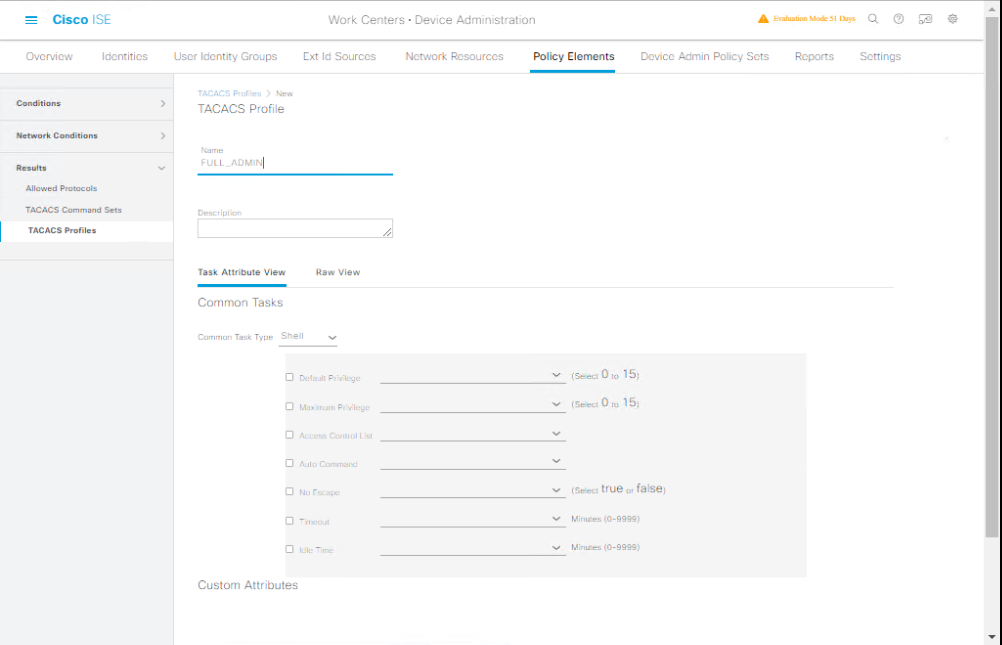Open the hamburger navigation menu
Viewport: 1002px width, 645px height.
(31, 20)
